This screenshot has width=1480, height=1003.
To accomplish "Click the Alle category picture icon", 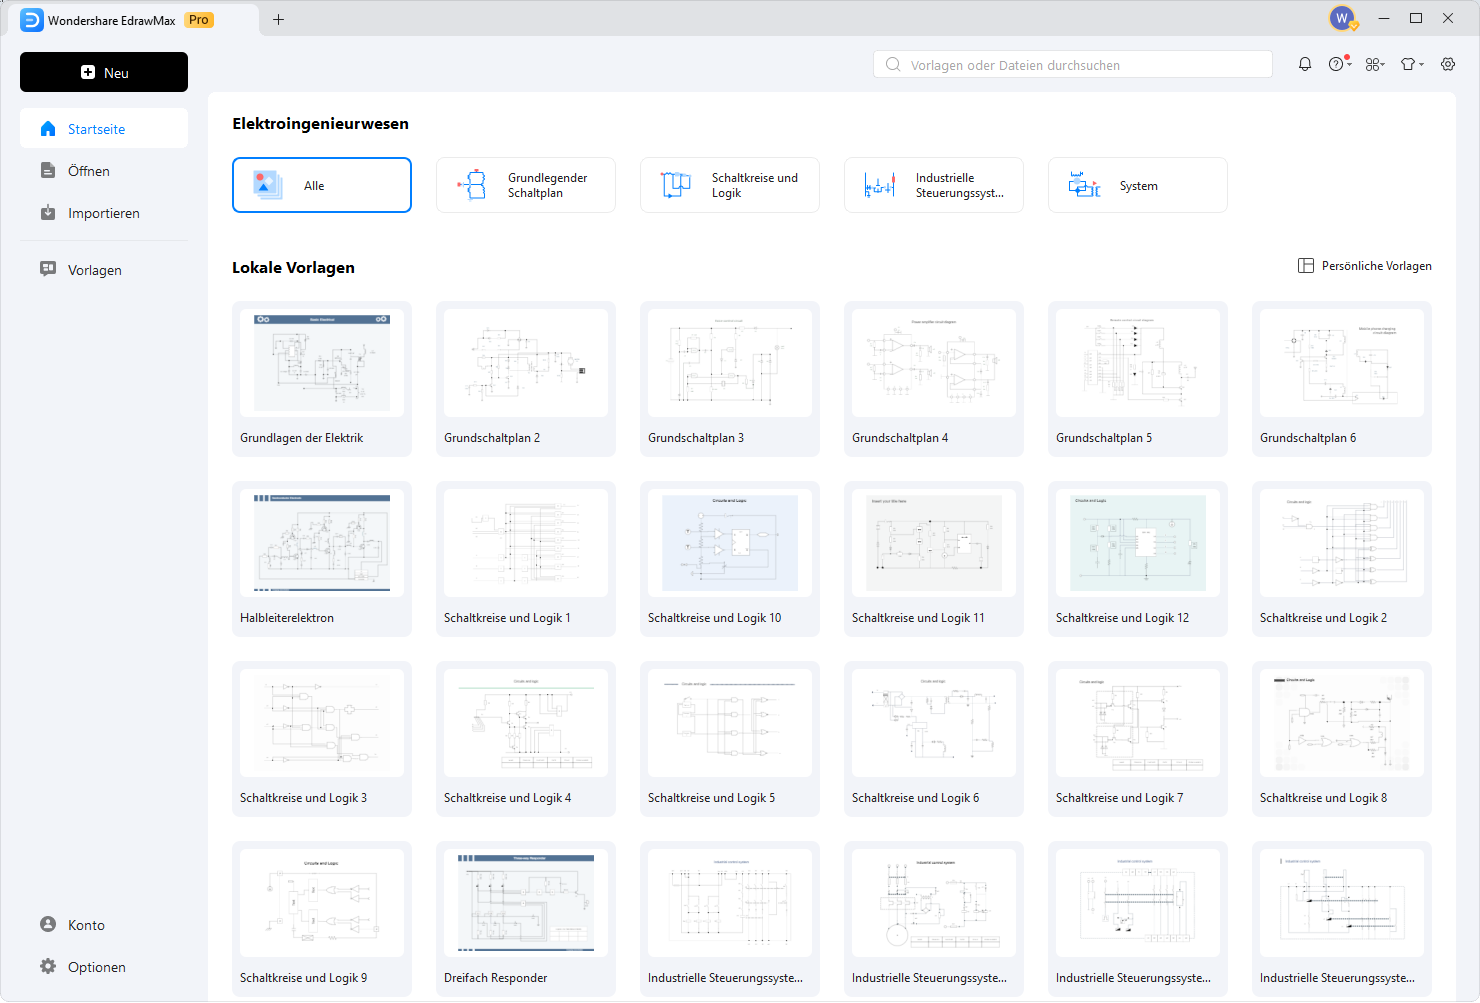I will coord(267,185).
